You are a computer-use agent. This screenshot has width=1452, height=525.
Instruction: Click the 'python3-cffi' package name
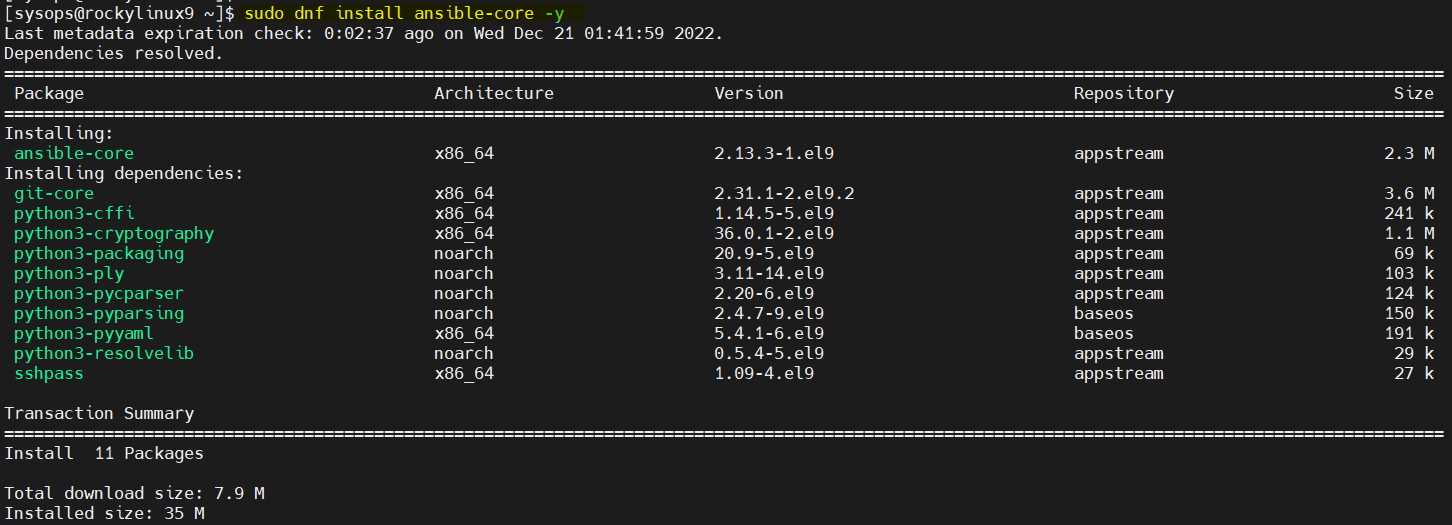[74, 213]
